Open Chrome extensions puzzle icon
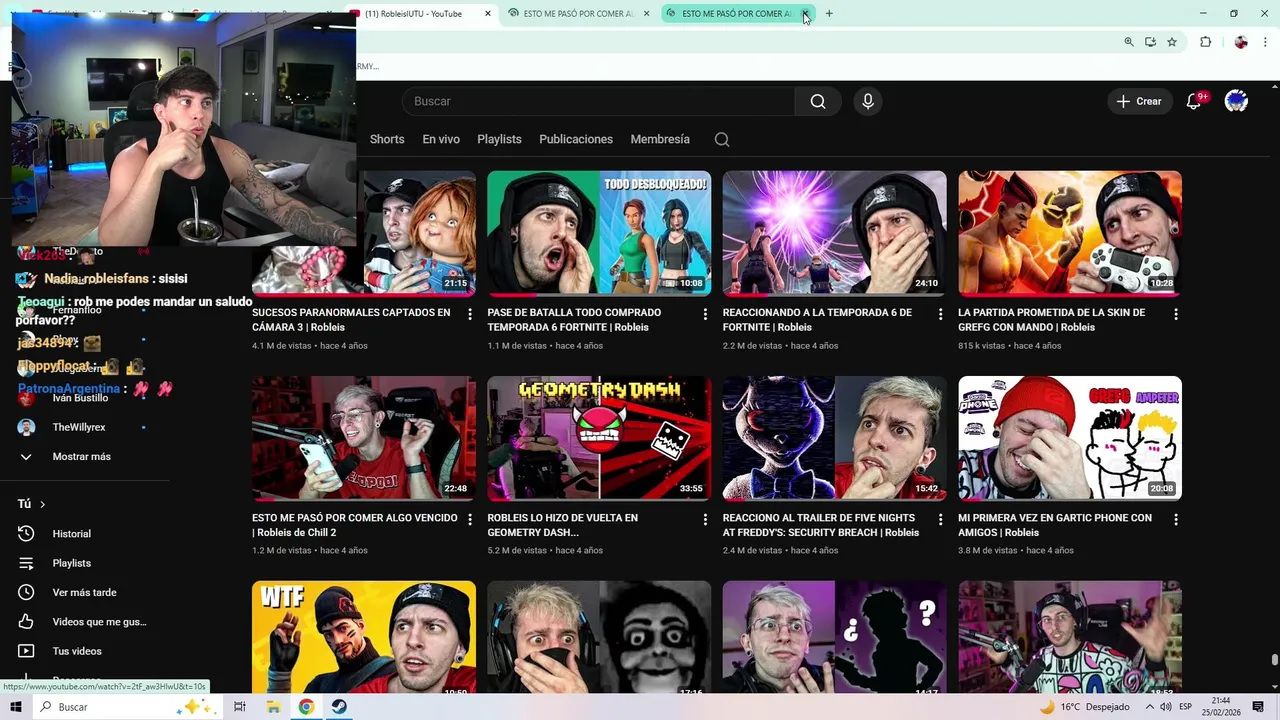1280x720 pixels. coord(1205,42)
